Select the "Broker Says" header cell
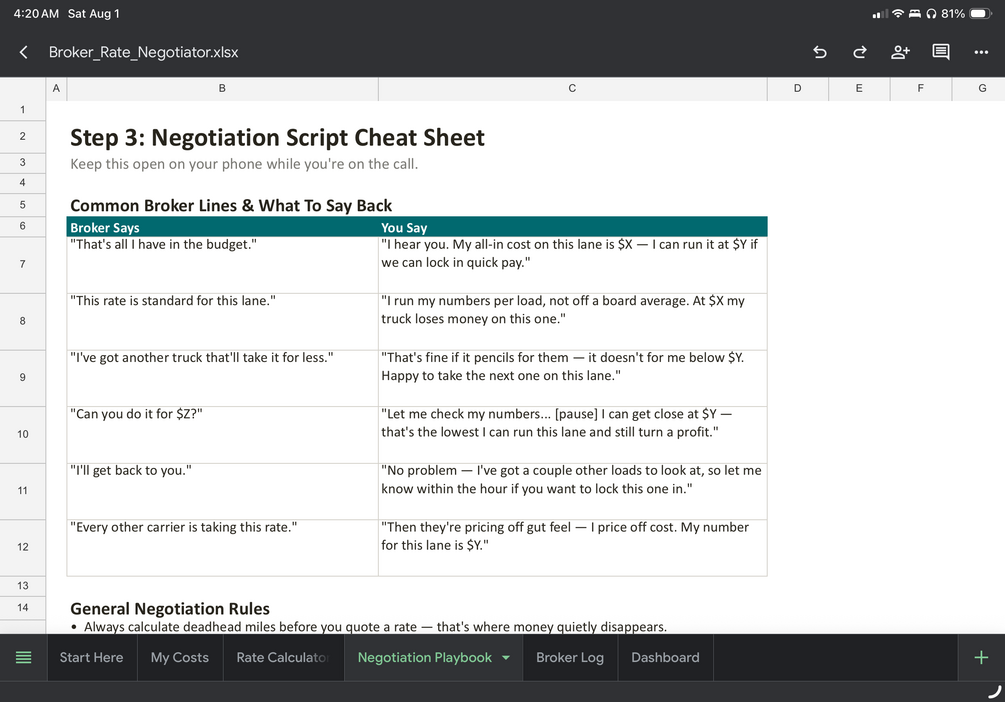Viewport: 1005px width, 702px height. click(222, 227)
